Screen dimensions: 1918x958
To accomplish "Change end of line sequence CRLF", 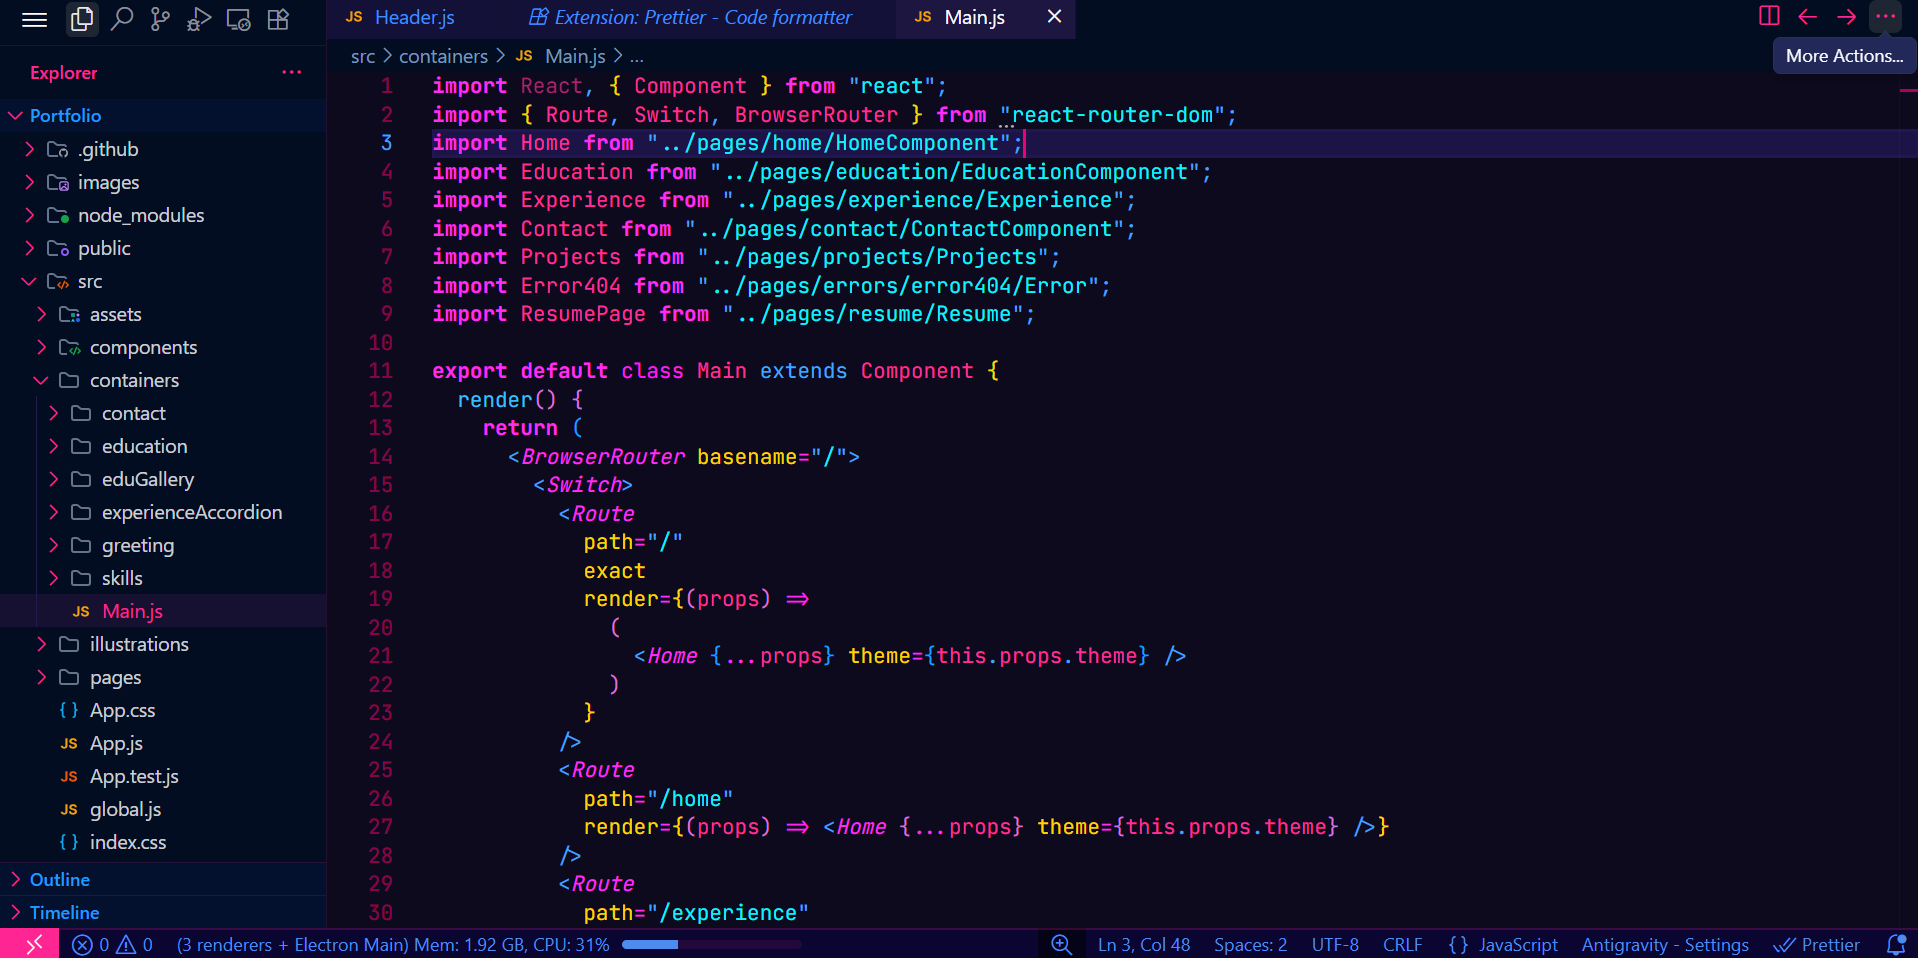I will (1402, 944).
